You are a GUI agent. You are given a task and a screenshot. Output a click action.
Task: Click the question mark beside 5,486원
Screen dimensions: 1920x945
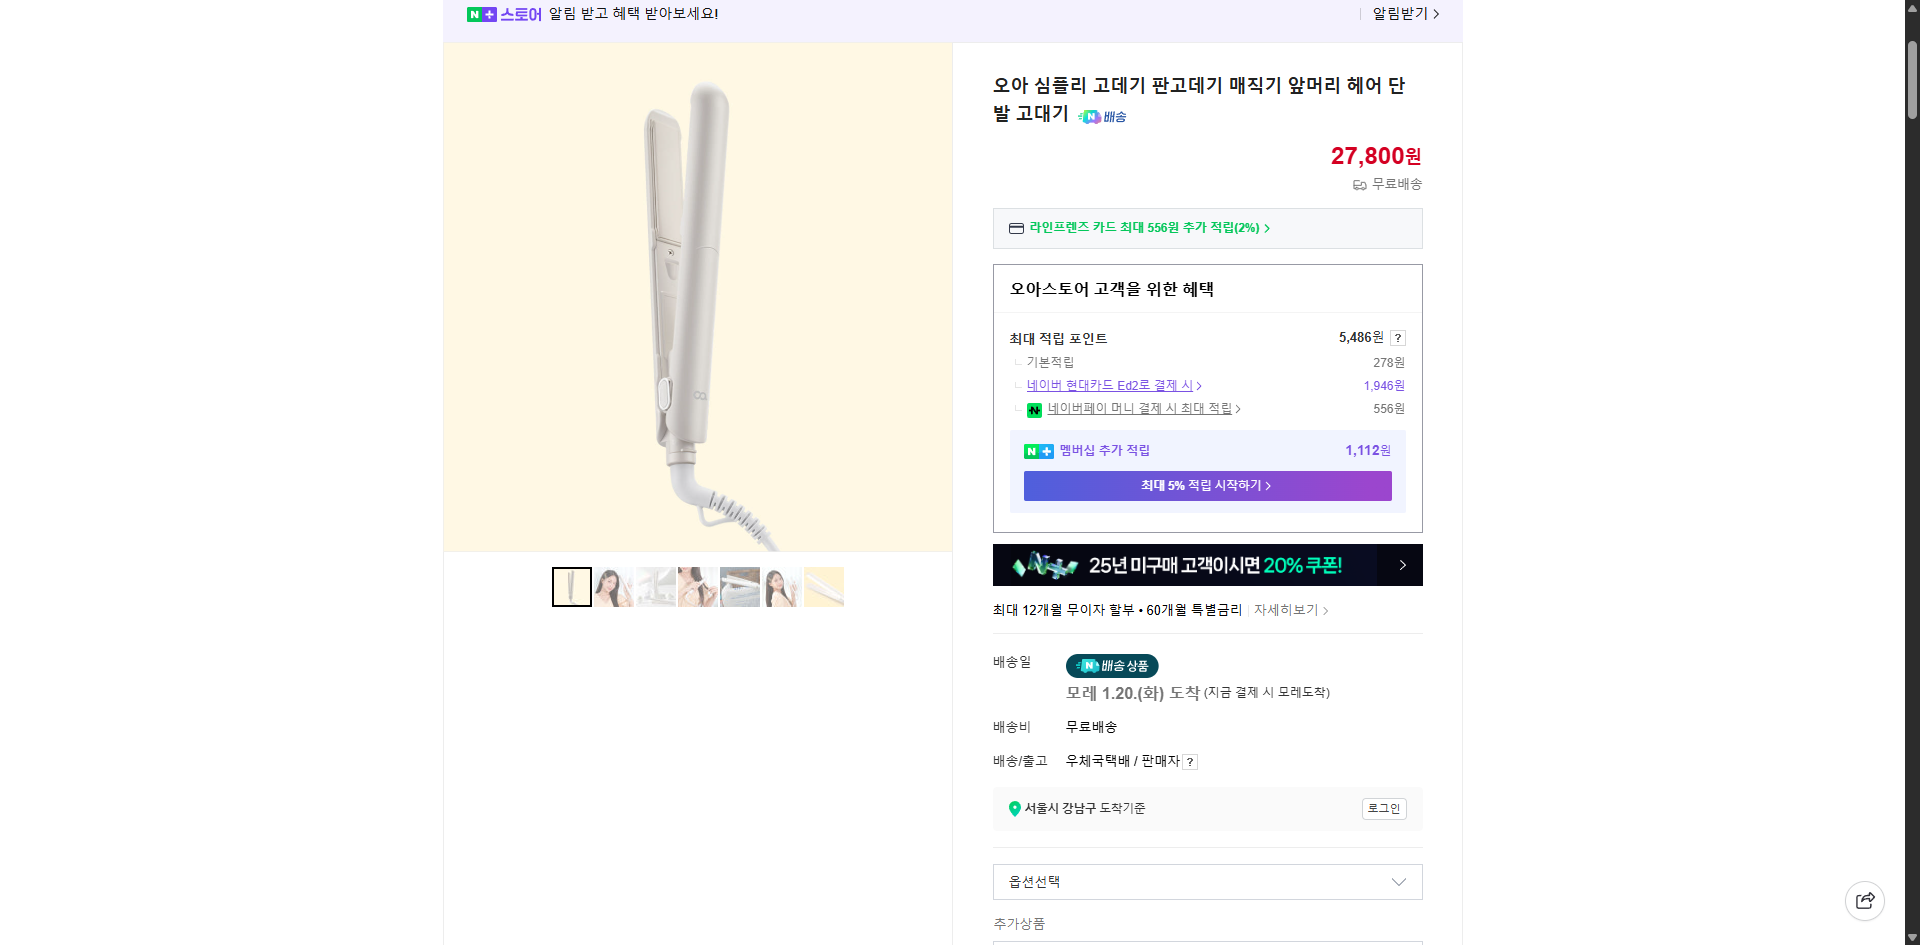click(x=1399, y=338)
